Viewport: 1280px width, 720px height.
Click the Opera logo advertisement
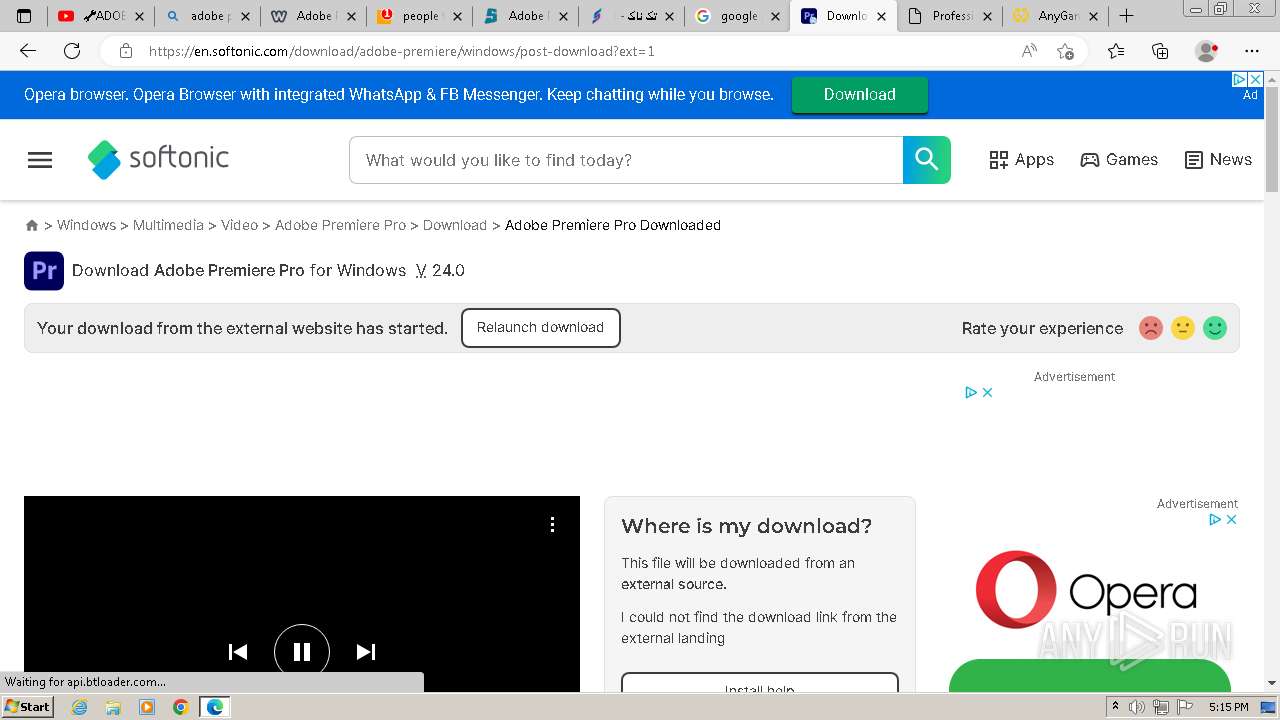click(x=1086, y=589)
